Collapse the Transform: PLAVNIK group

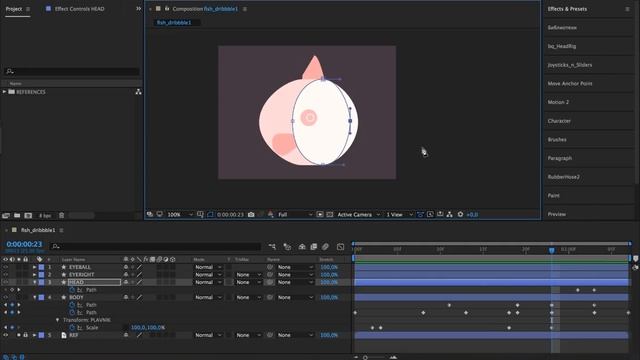[x=58, y=320]
